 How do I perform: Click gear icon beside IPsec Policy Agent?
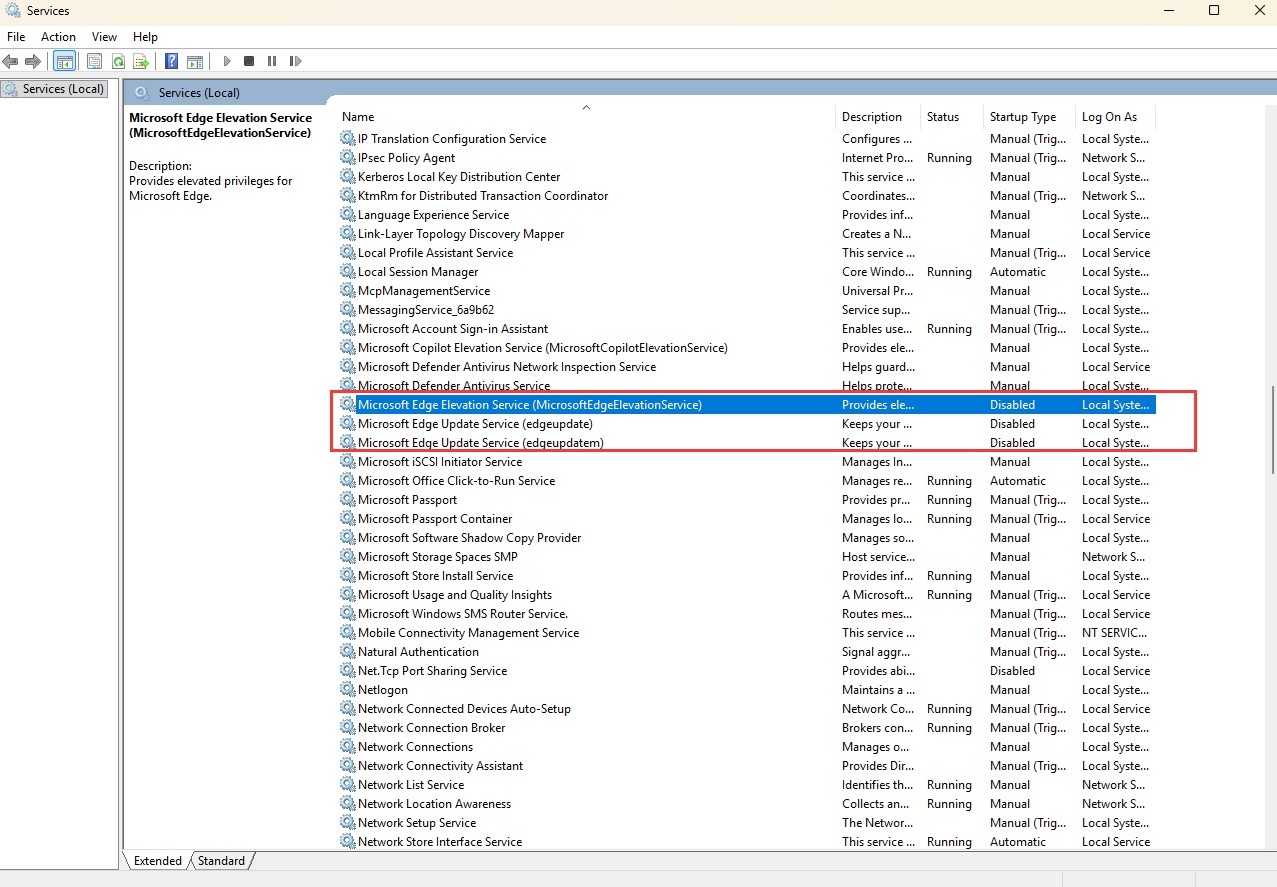[348, 158]
